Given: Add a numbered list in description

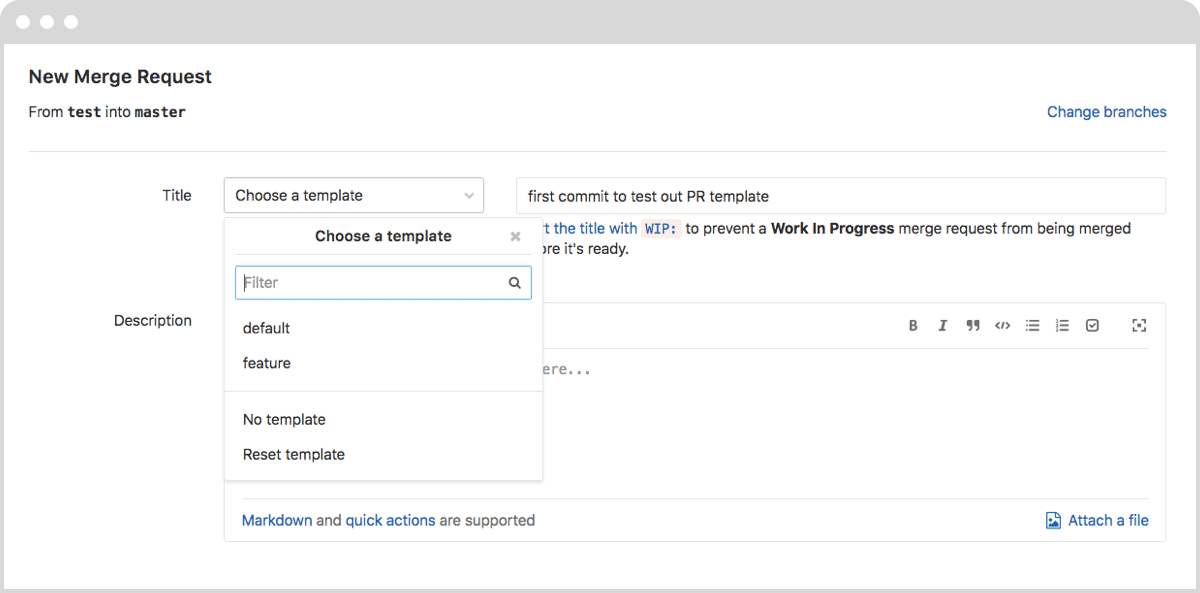Looking at the screenshot, I should pyautogui.click(x=1062, y=326).
